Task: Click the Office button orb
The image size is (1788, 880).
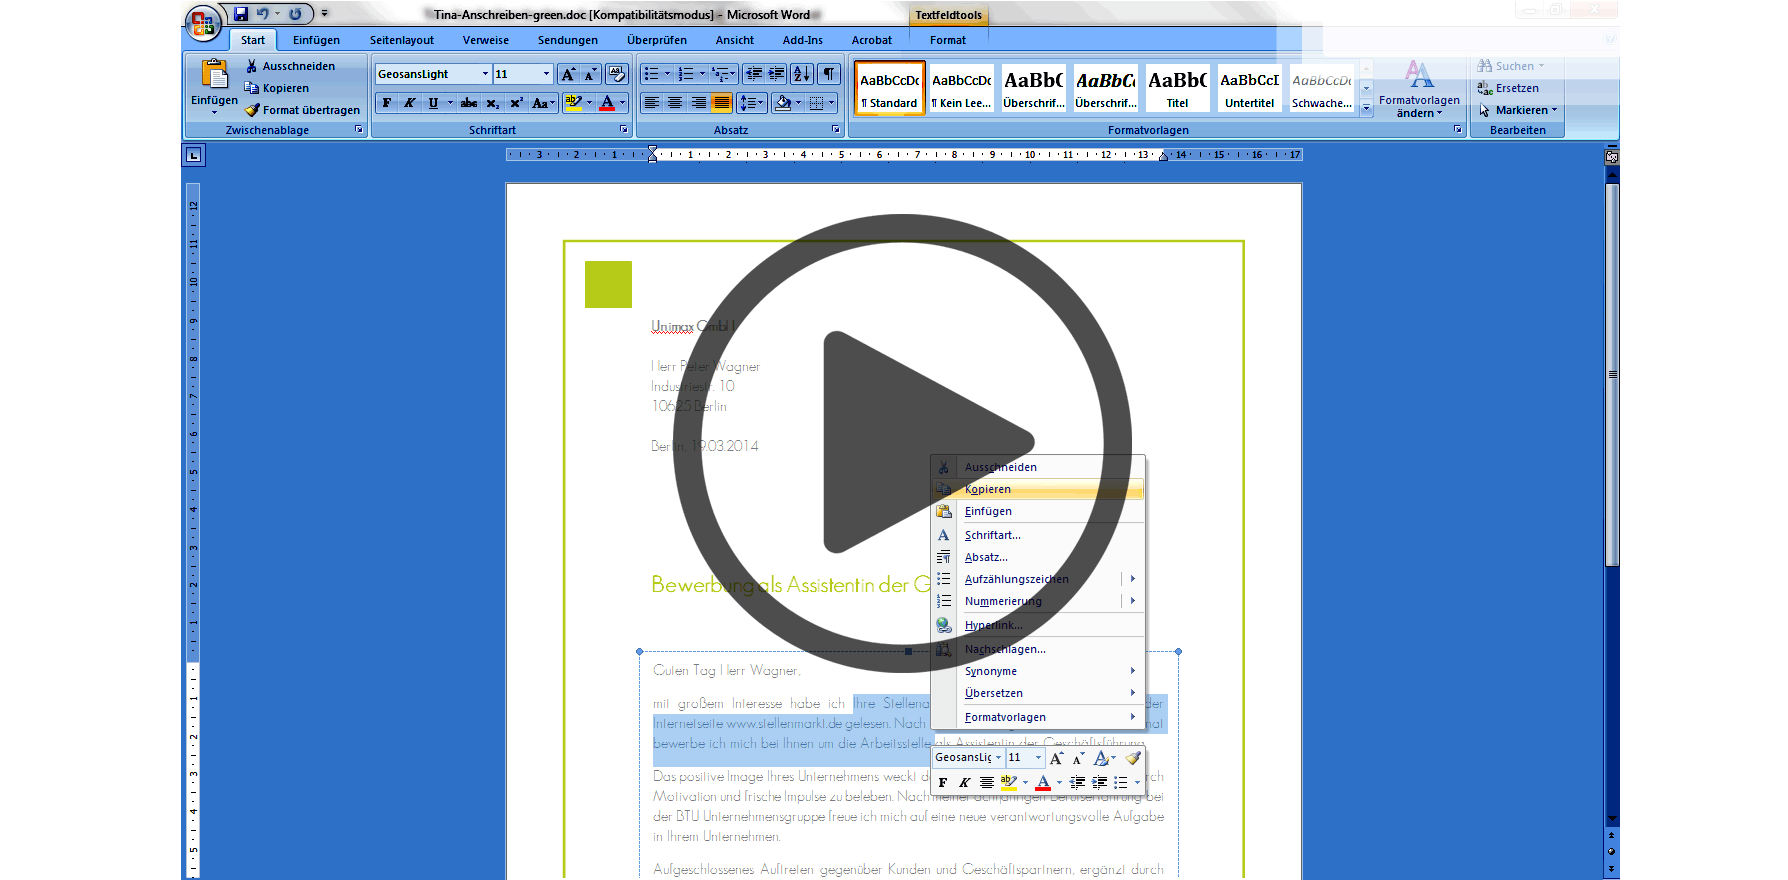Action: pos(203,22)
